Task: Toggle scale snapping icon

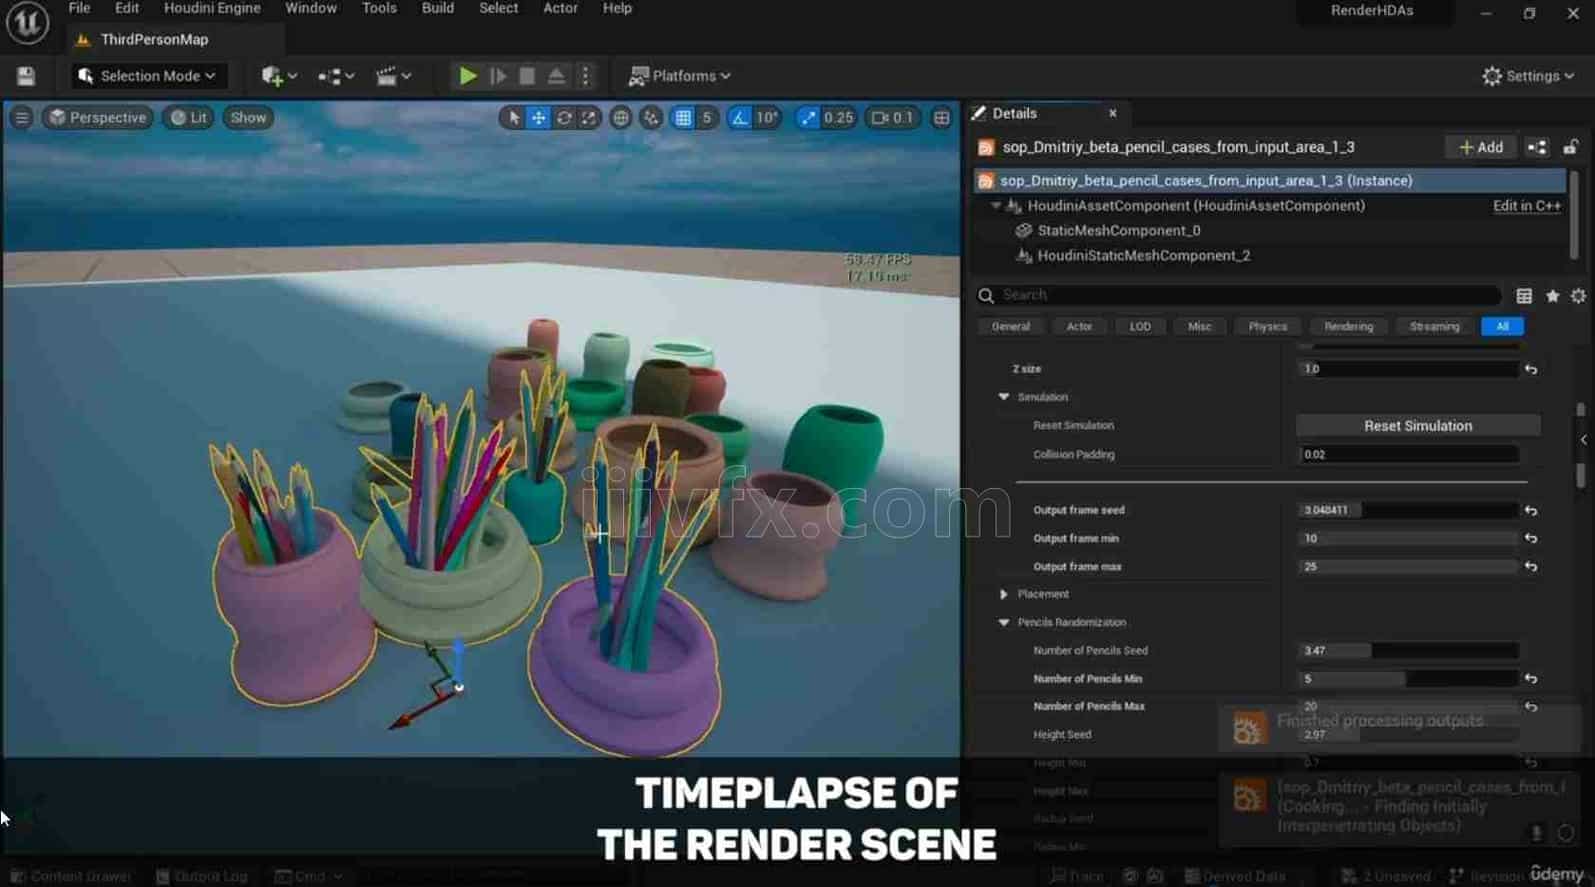Action: coord(807,118)
